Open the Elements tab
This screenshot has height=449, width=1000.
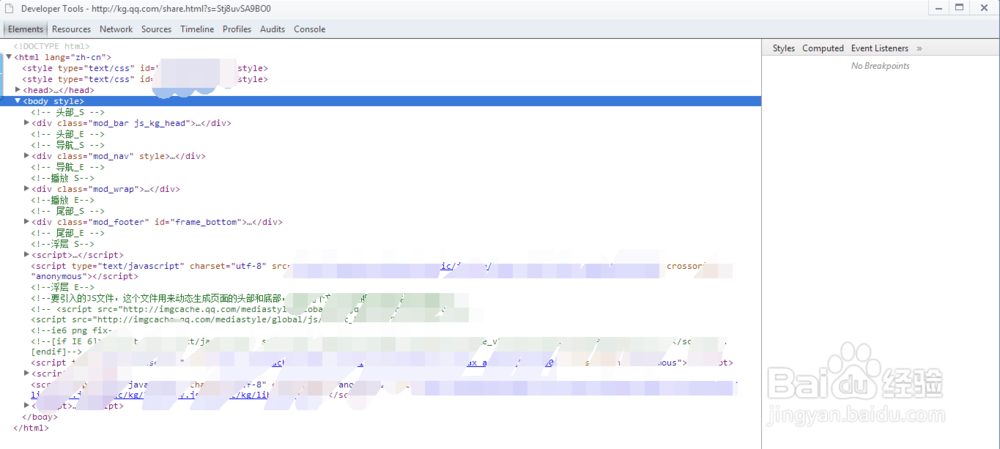[x=26, y=29]
